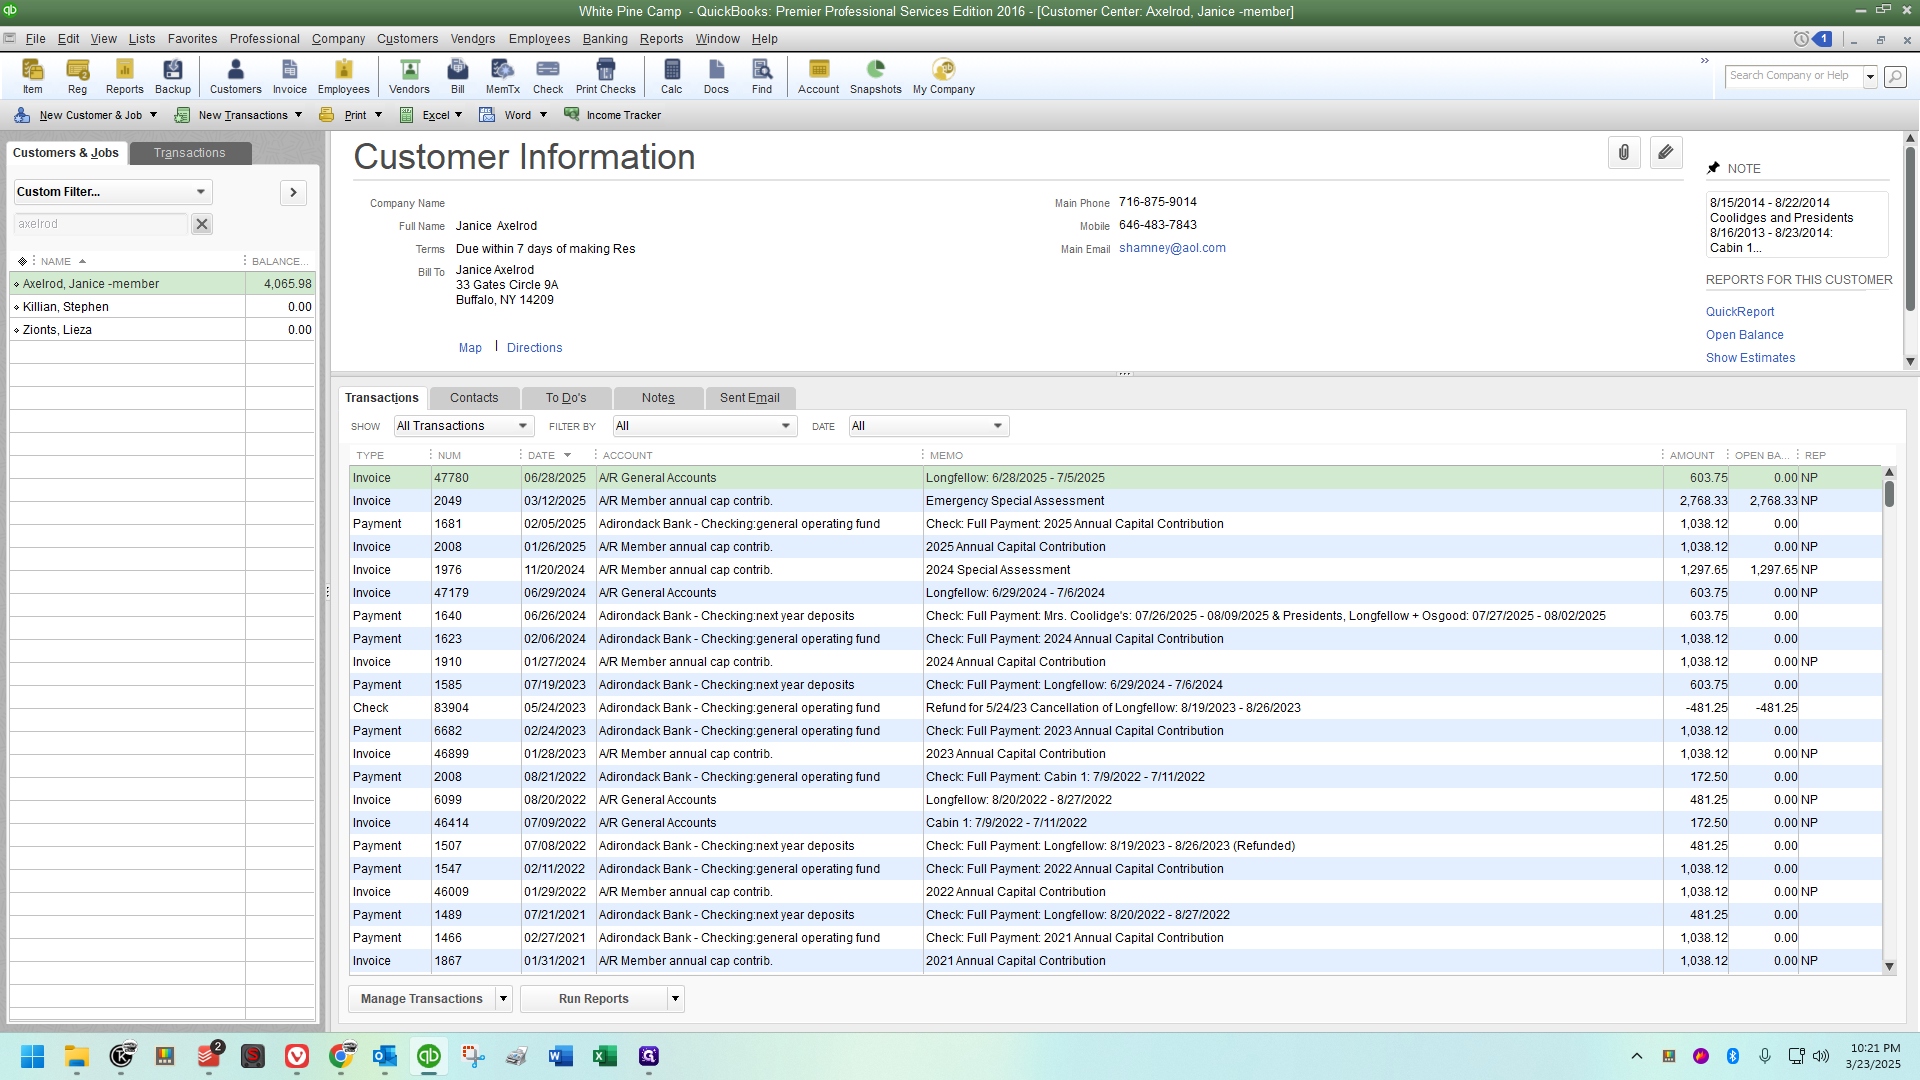This screenshot has width=1920, height=1080.
Task: Open the Professional menu
Action: click(x=264, y=39)
